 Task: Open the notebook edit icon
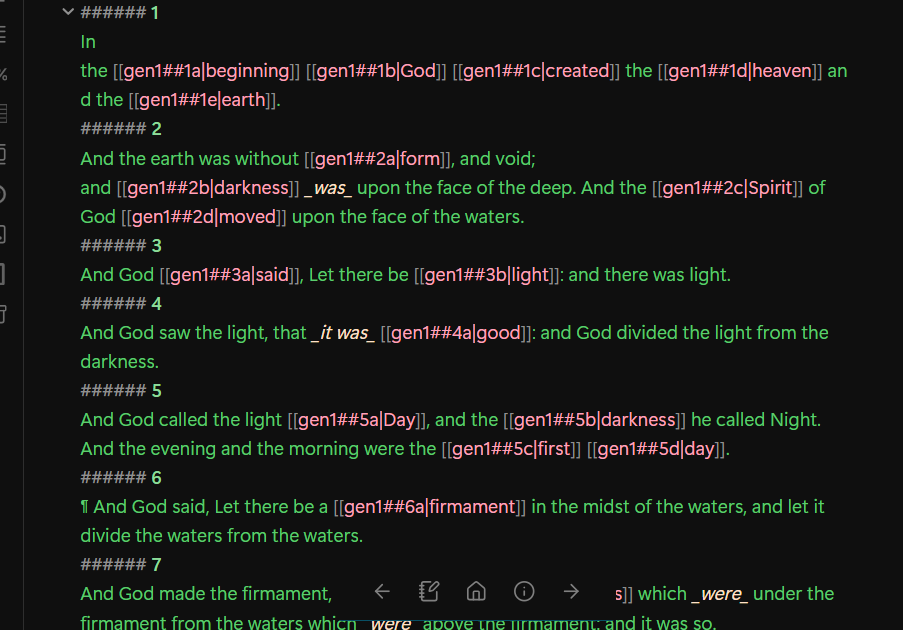pos(429,591)
